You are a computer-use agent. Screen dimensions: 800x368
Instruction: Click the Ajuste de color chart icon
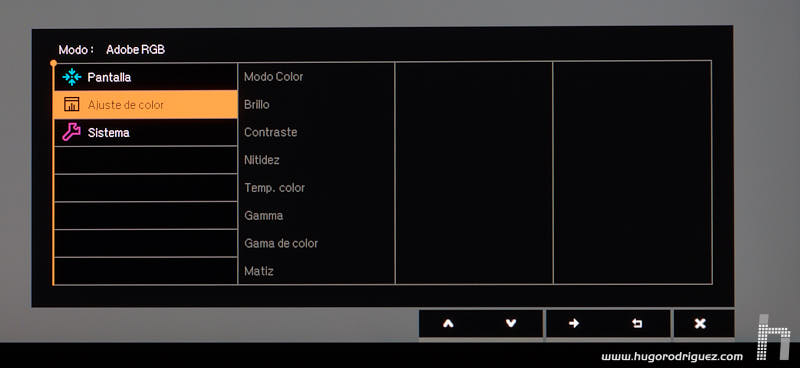(x=71, y=105)
